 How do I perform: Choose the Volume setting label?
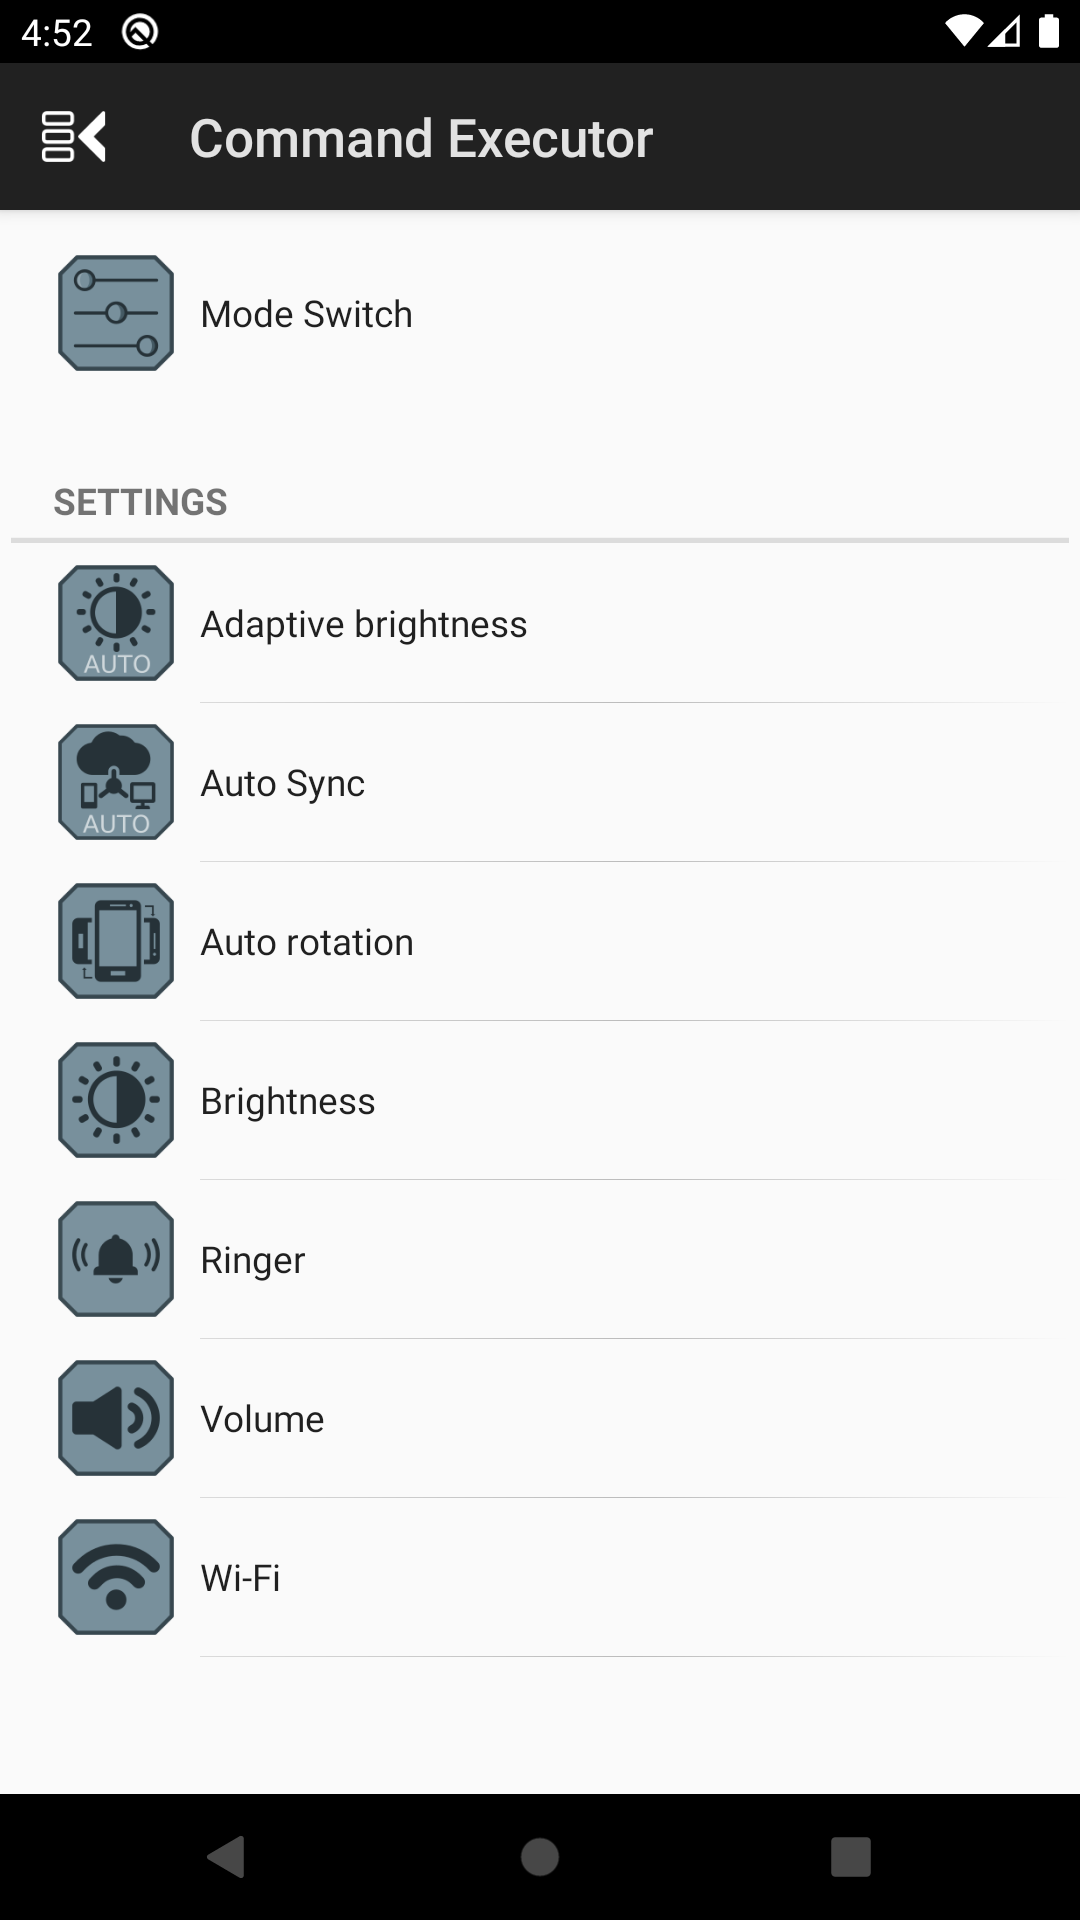click(263, 1420)
